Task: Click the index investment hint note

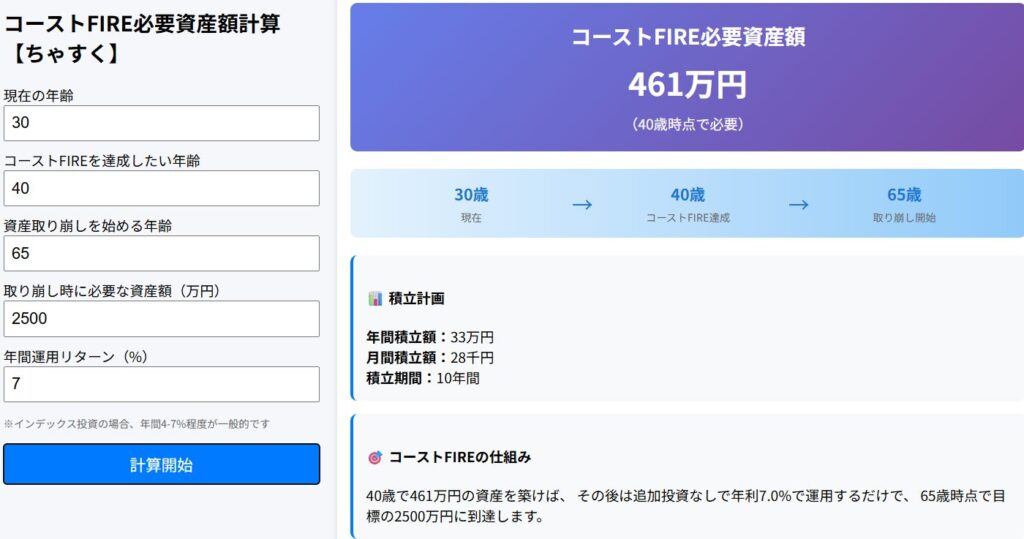Action: pyautogui.click(x=136, y=424)
